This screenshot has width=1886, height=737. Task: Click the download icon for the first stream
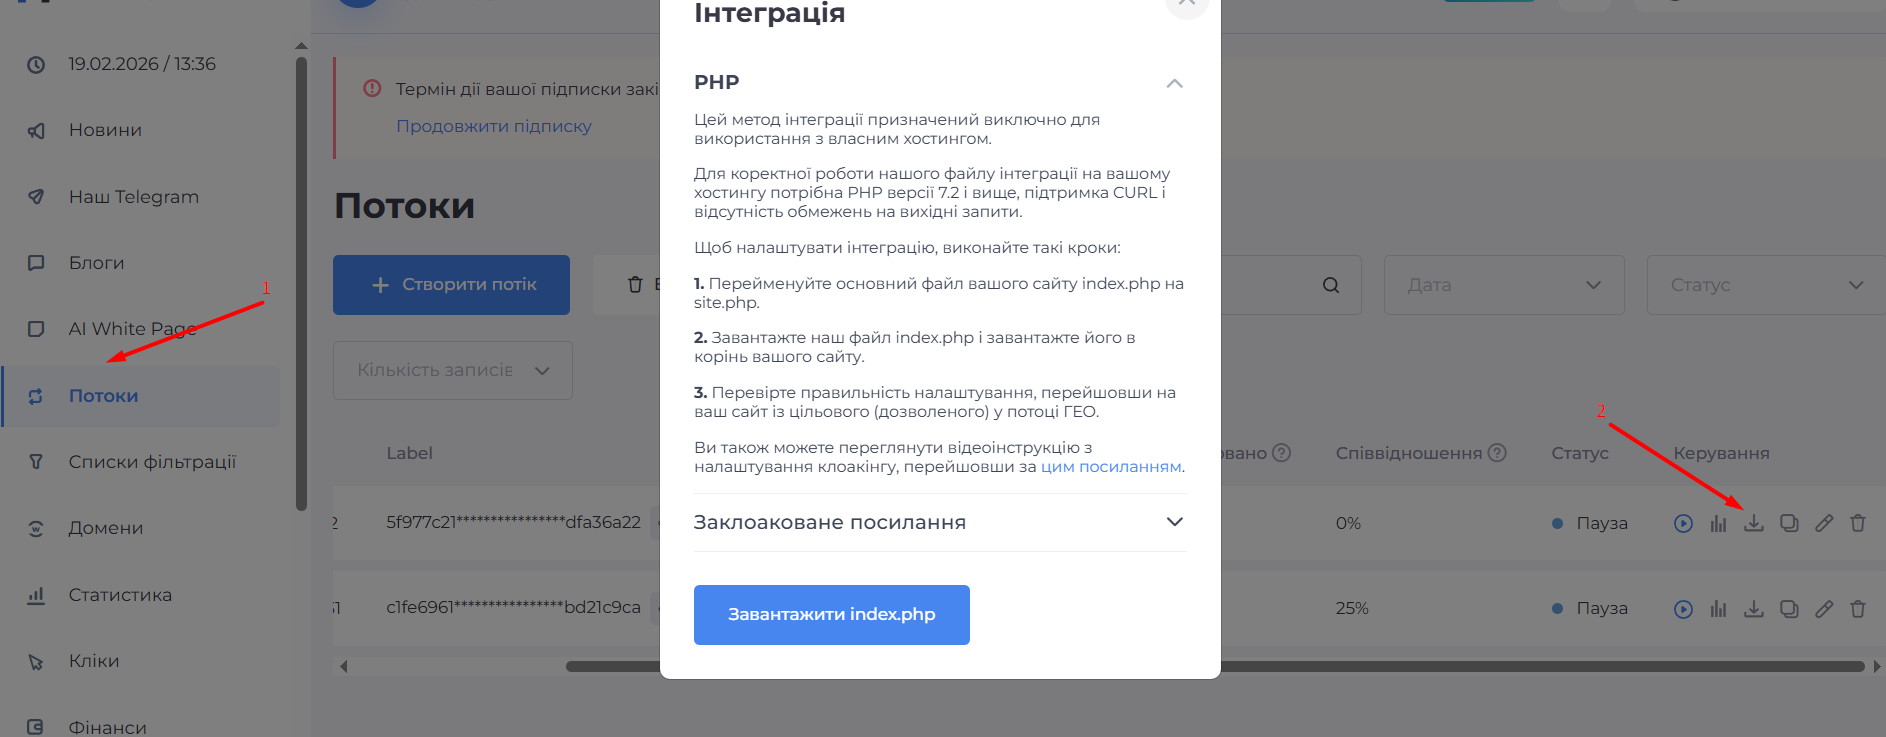point(1754,522)
